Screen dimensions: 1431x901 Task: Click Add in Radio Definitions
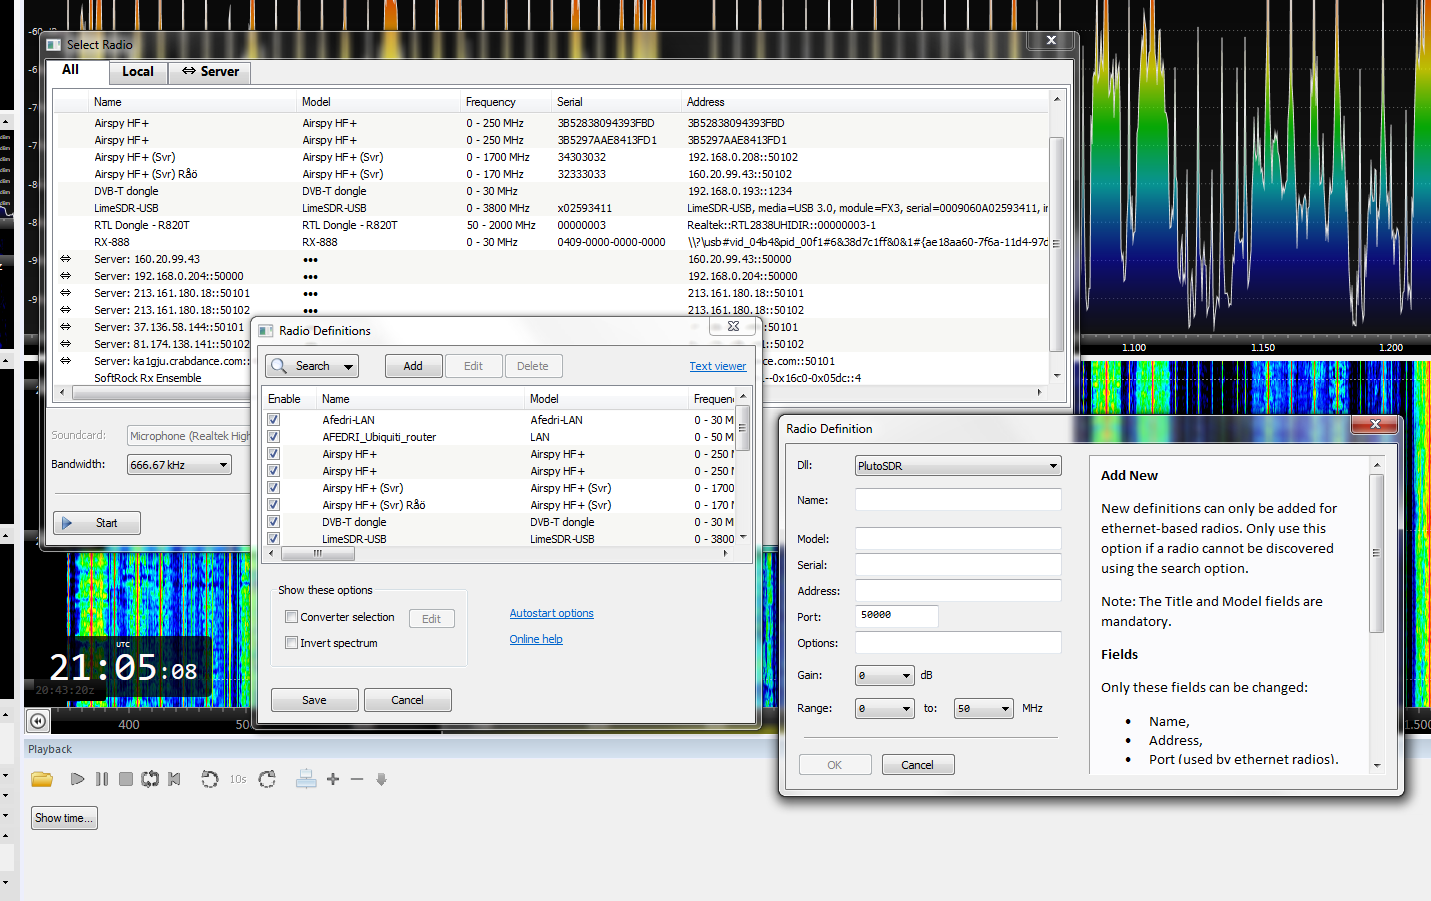[x=413, y=366]
